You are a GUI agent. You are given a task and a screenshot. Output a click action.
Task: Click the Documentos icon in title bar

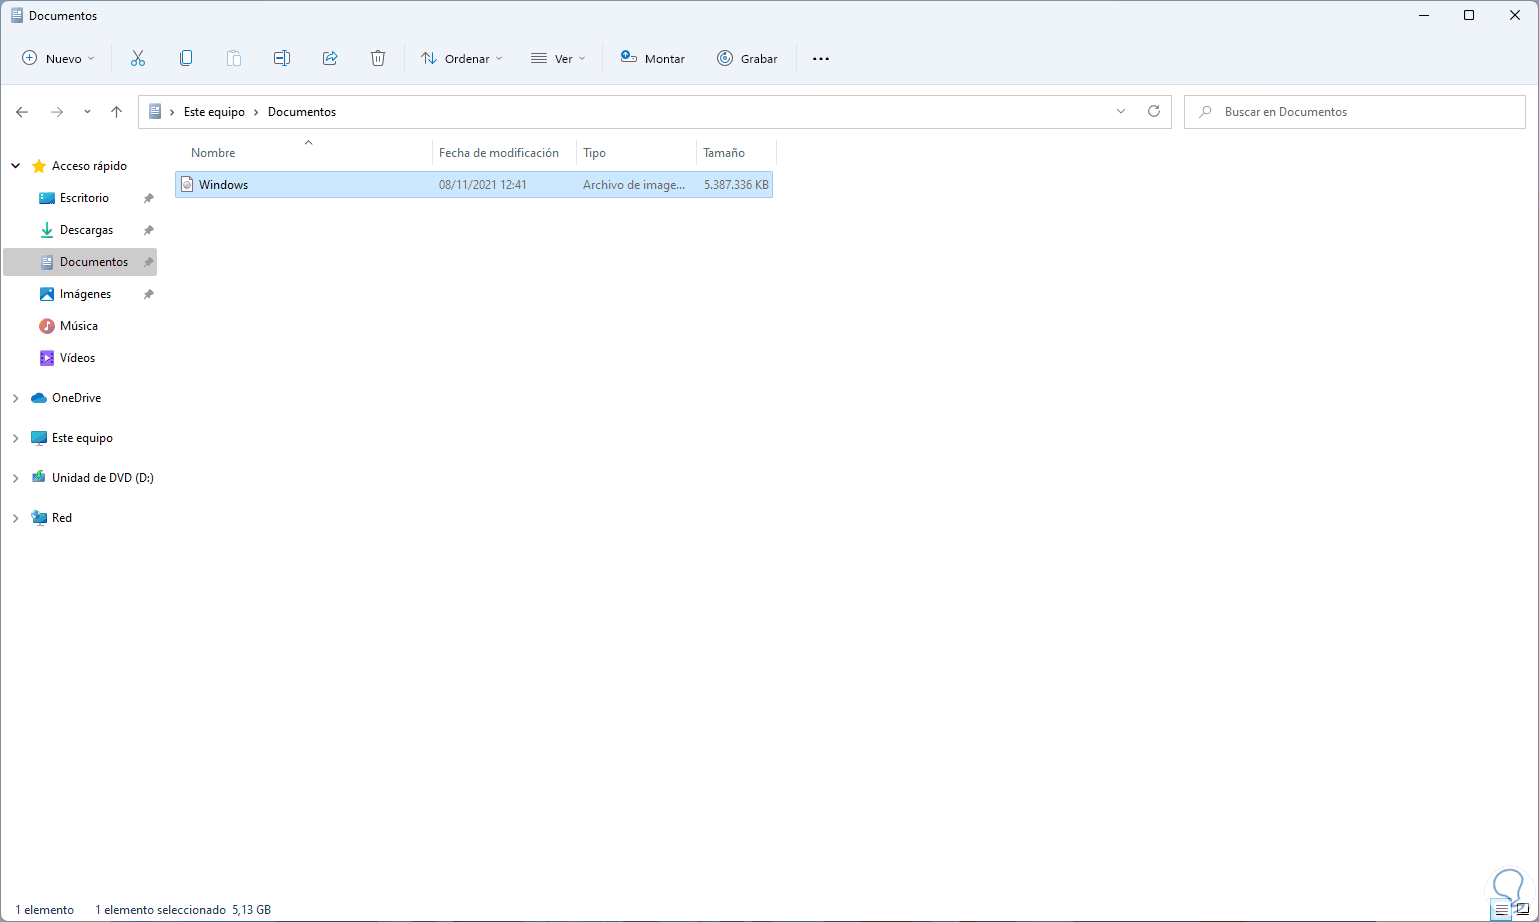tap(17, 16)
